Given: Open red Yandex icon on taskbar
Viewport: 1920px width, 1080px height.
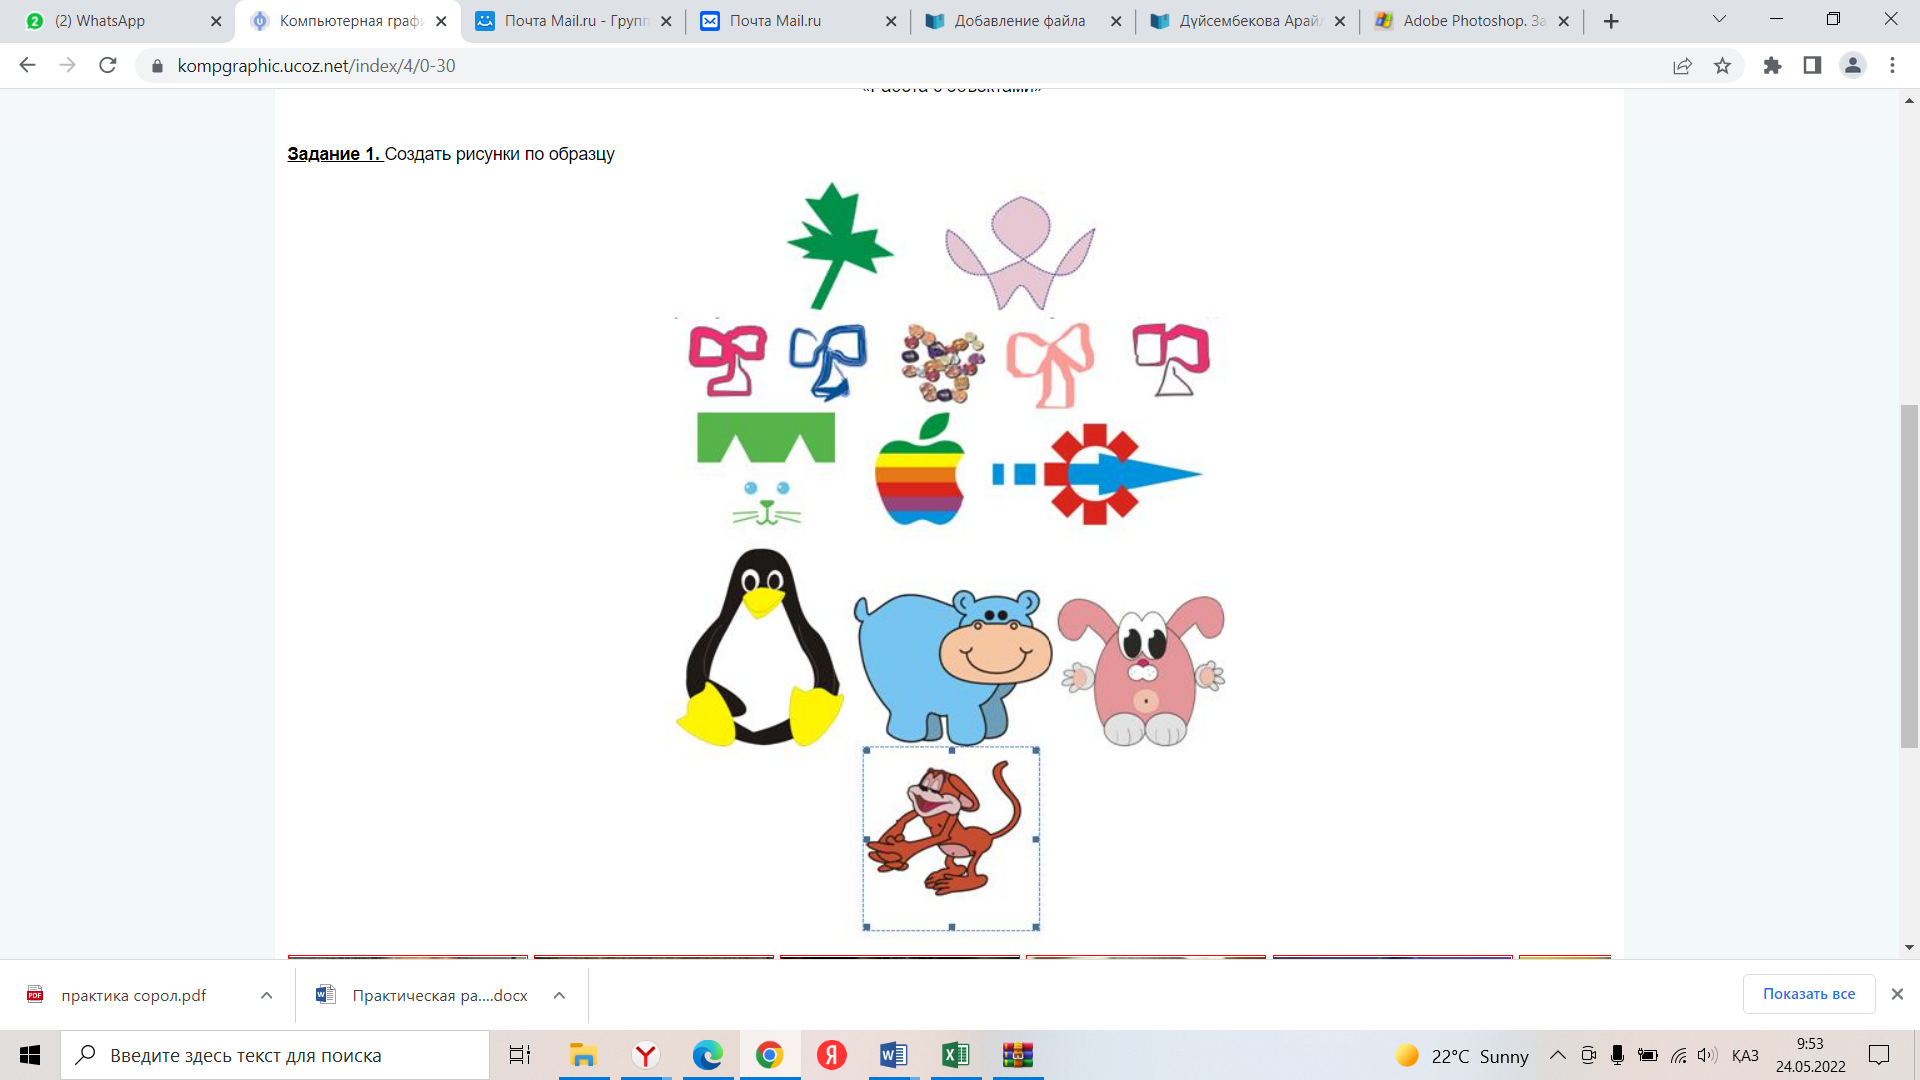Looking at the screenshot, I should (831, 1055).
